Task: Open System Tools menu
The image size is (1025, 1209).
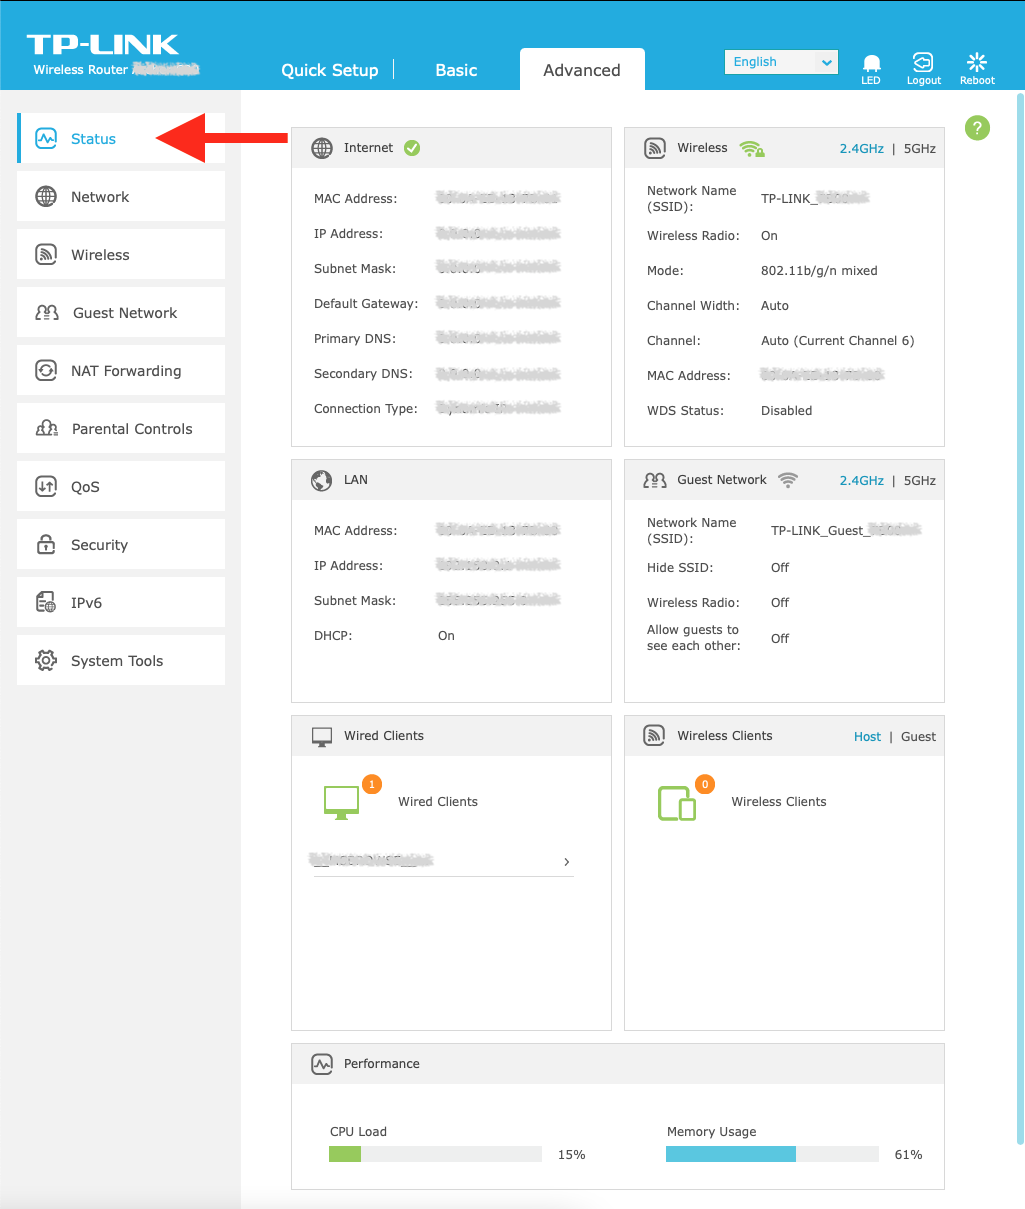Action: [x=121, y=661]
